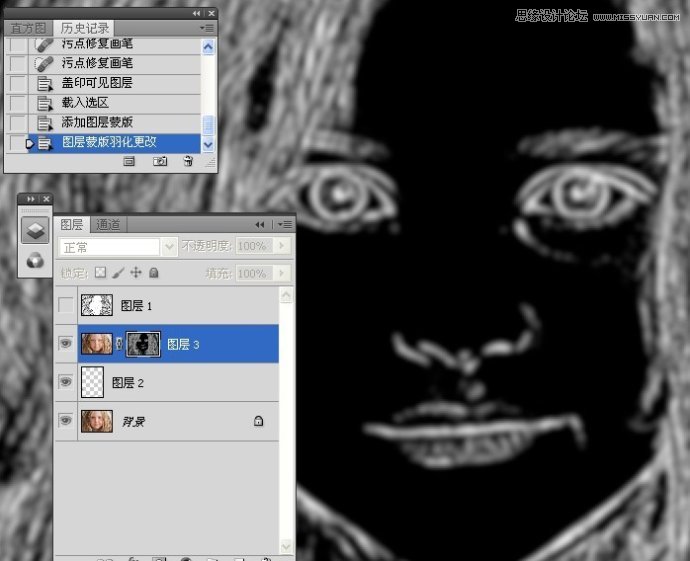Toggle lock image pixels brush icon
This screenshot has height=561, width=690.
point(118,273)
